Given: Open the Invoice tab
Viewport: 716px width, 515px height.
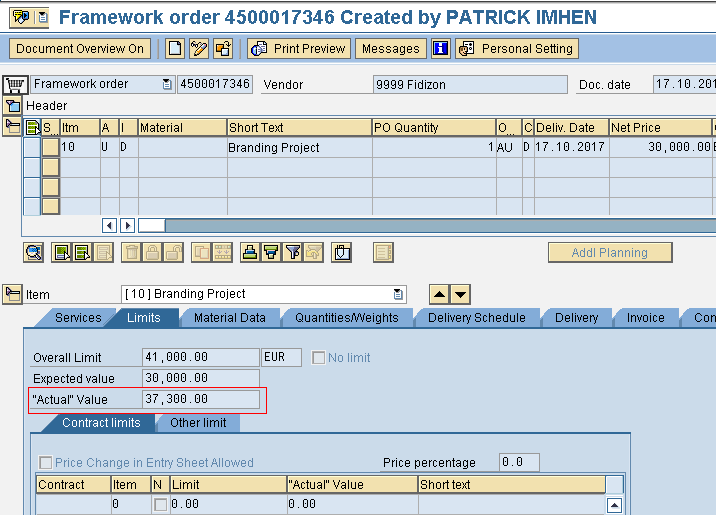Looking at the screenshot, I should tap(646, 318).
